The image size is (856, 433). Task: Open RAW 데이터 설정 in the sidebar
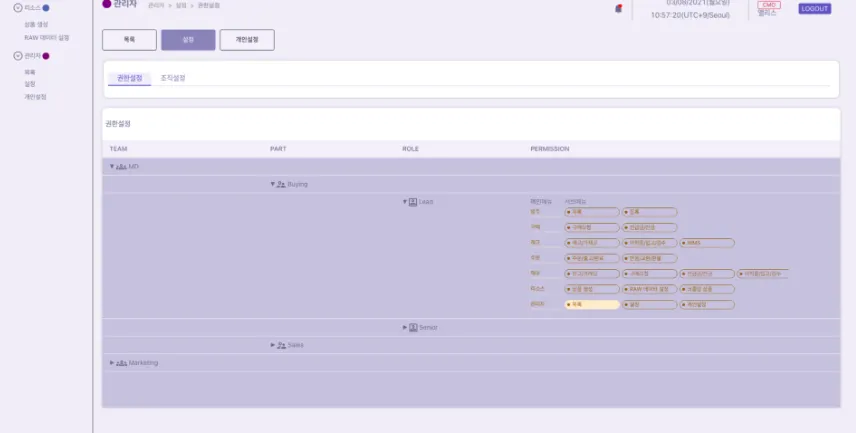point(46,38)
